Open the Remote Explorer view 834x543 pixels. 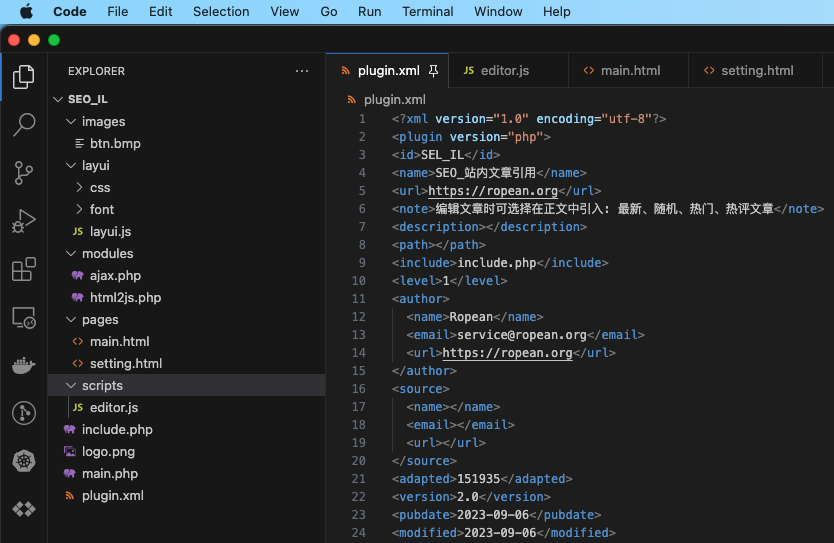pyautogui.click(x=24, y=318)
